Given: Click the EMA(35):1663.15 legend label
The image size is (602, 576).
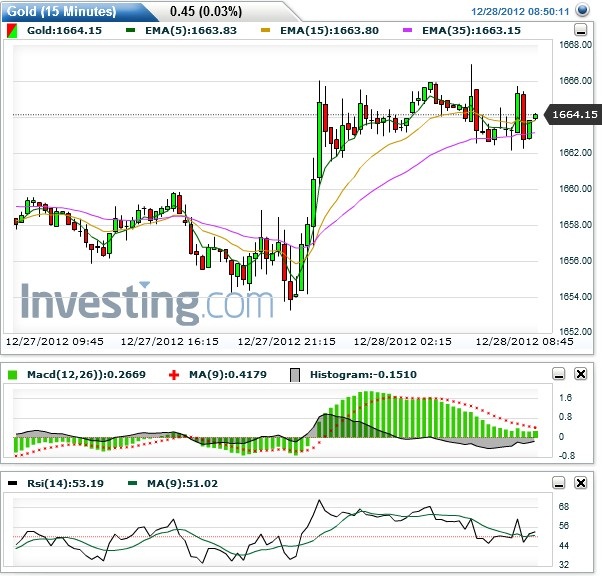Looking at the screenshot, I should click(471, 30).
